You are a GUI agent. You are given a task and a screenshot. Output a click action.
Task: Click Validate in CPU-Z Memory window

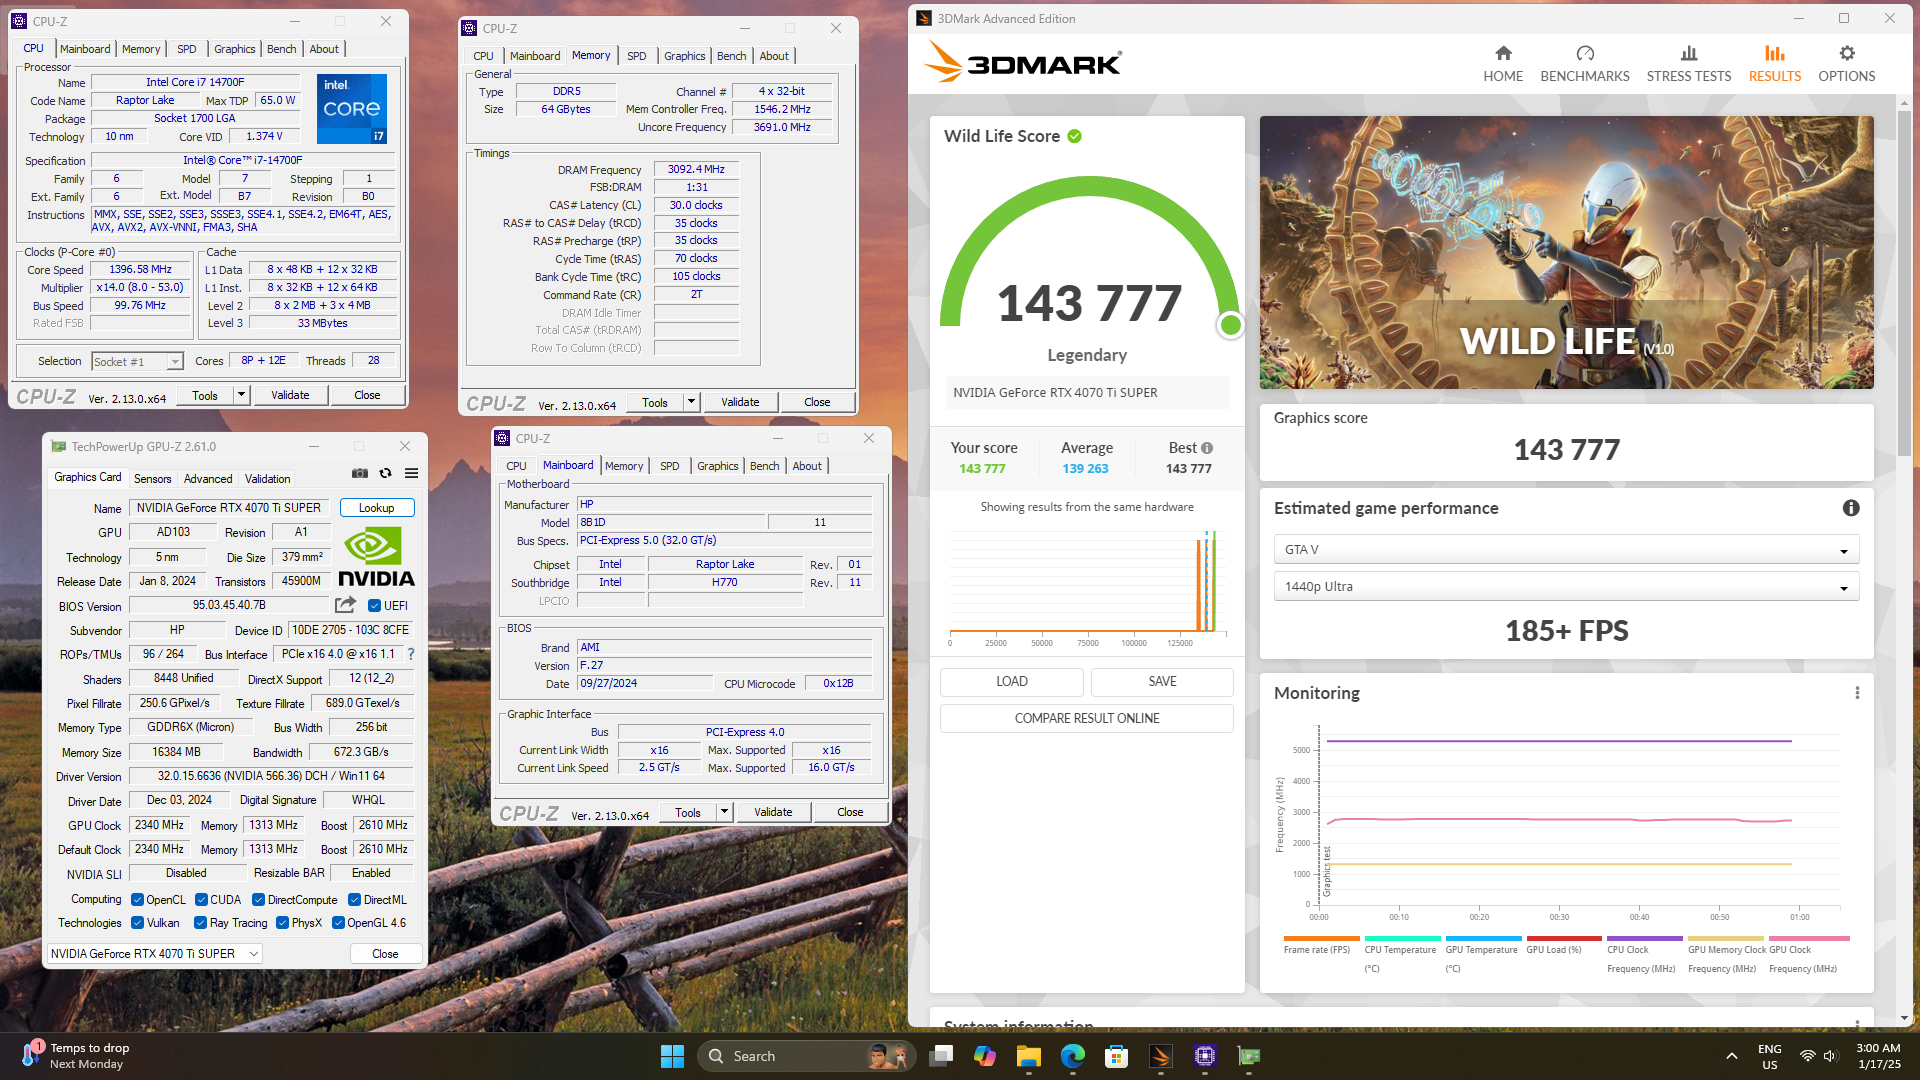coord(740,402)
